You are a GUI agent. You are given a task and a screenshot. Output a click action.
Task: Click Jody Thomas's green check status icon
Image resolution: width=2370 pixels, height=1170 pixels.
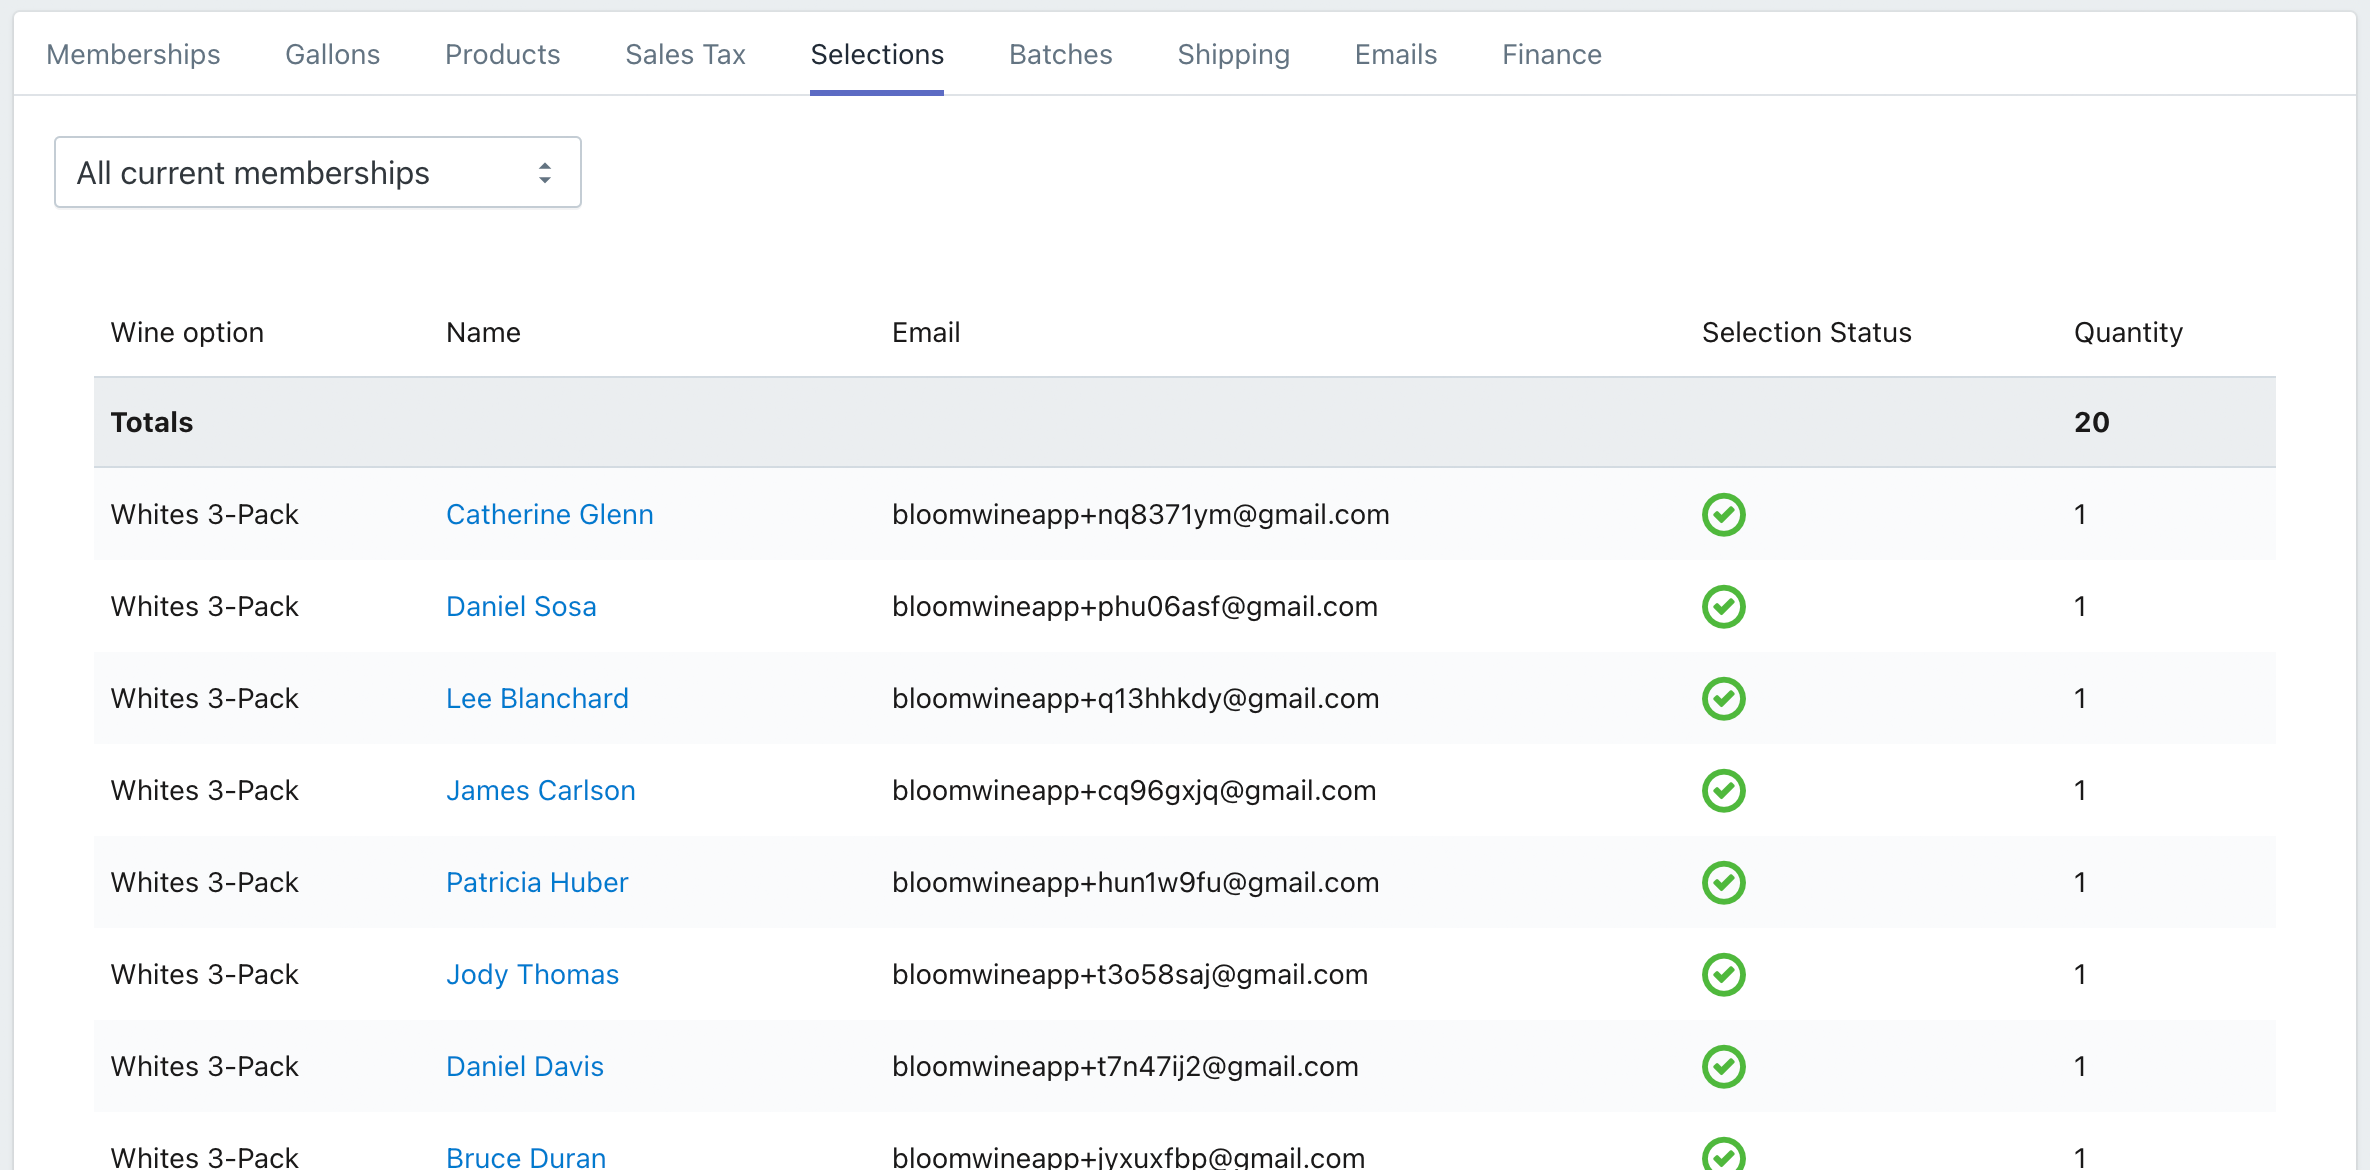(x=1723, y=975)
